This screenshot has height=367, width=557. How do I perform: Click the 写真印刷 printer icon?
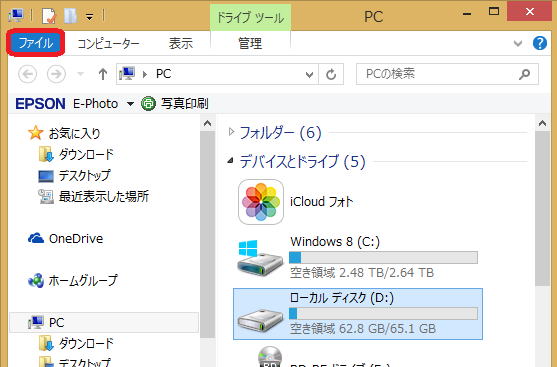pyautogui.click(x=148, y=104)
